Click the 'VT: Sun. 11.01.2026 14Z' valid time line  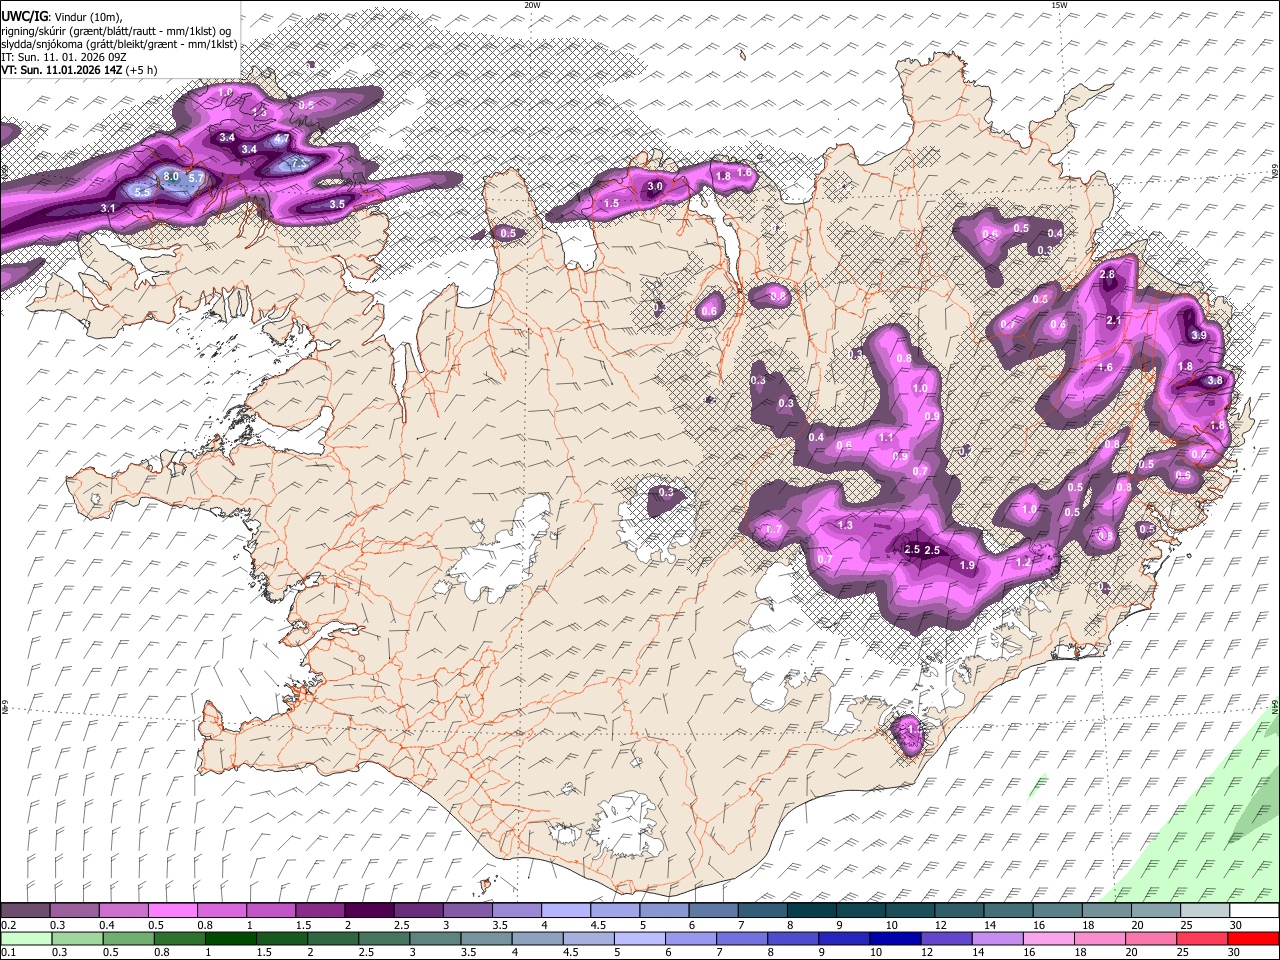click(60, 70)
